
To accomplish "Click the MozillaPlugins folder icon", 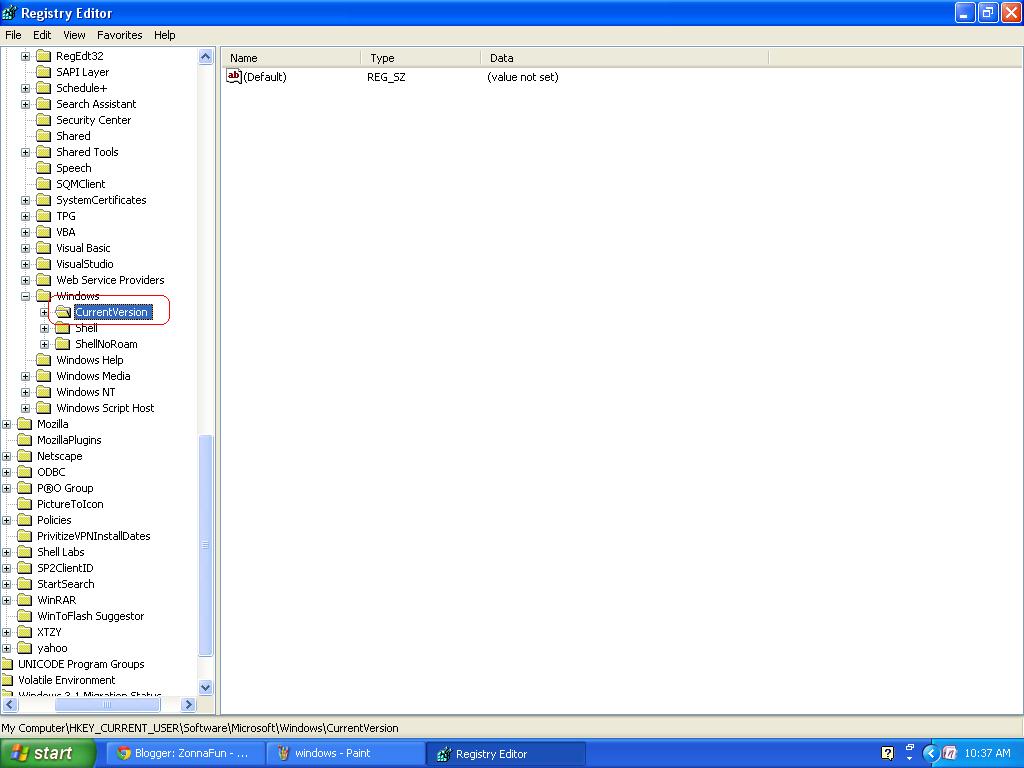I will [25, 440].
